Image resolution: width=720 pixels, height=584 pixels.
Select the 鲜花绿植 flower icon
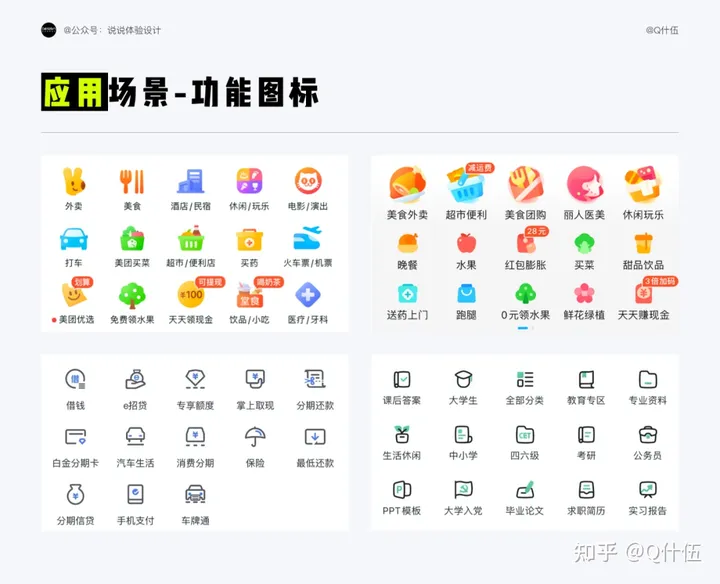(584, 293)
